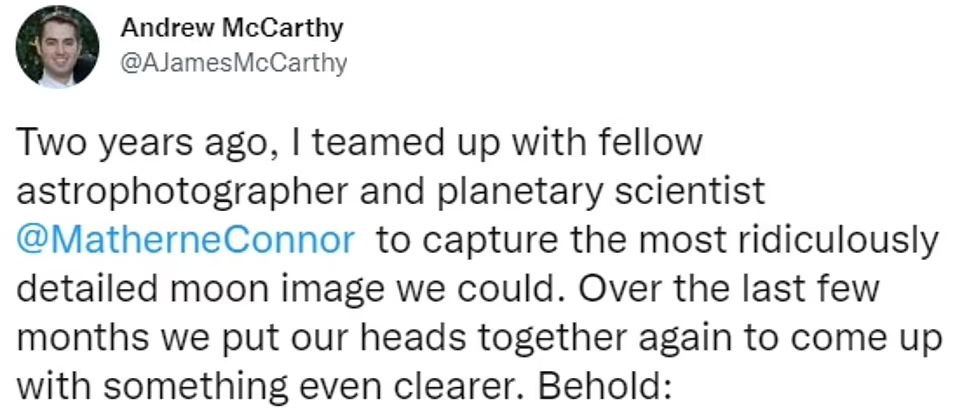This screenshot has height=420, width=962.
Task: Click the @AJamesMcCarthy handle
Action: tap(234, 63)
